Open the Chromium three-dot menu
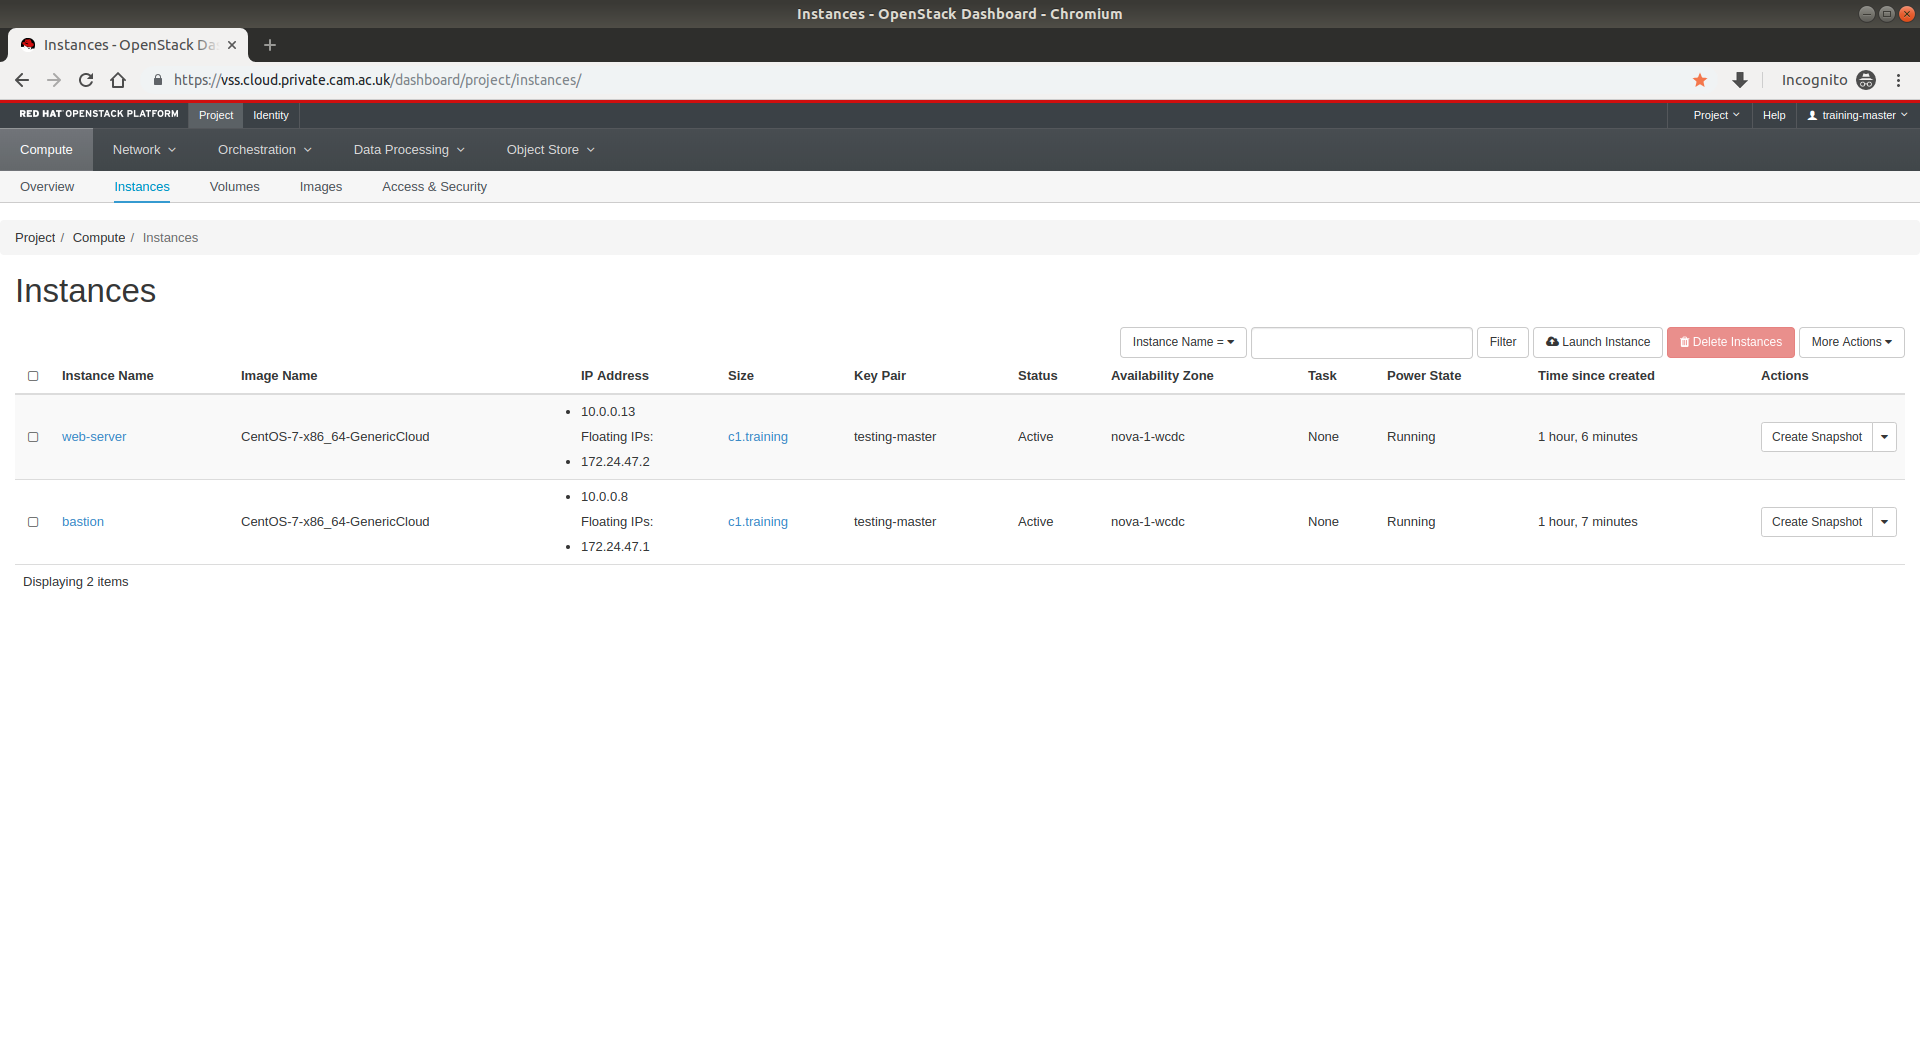This screenshot has height=1053, width=1920. point(1898,80)
